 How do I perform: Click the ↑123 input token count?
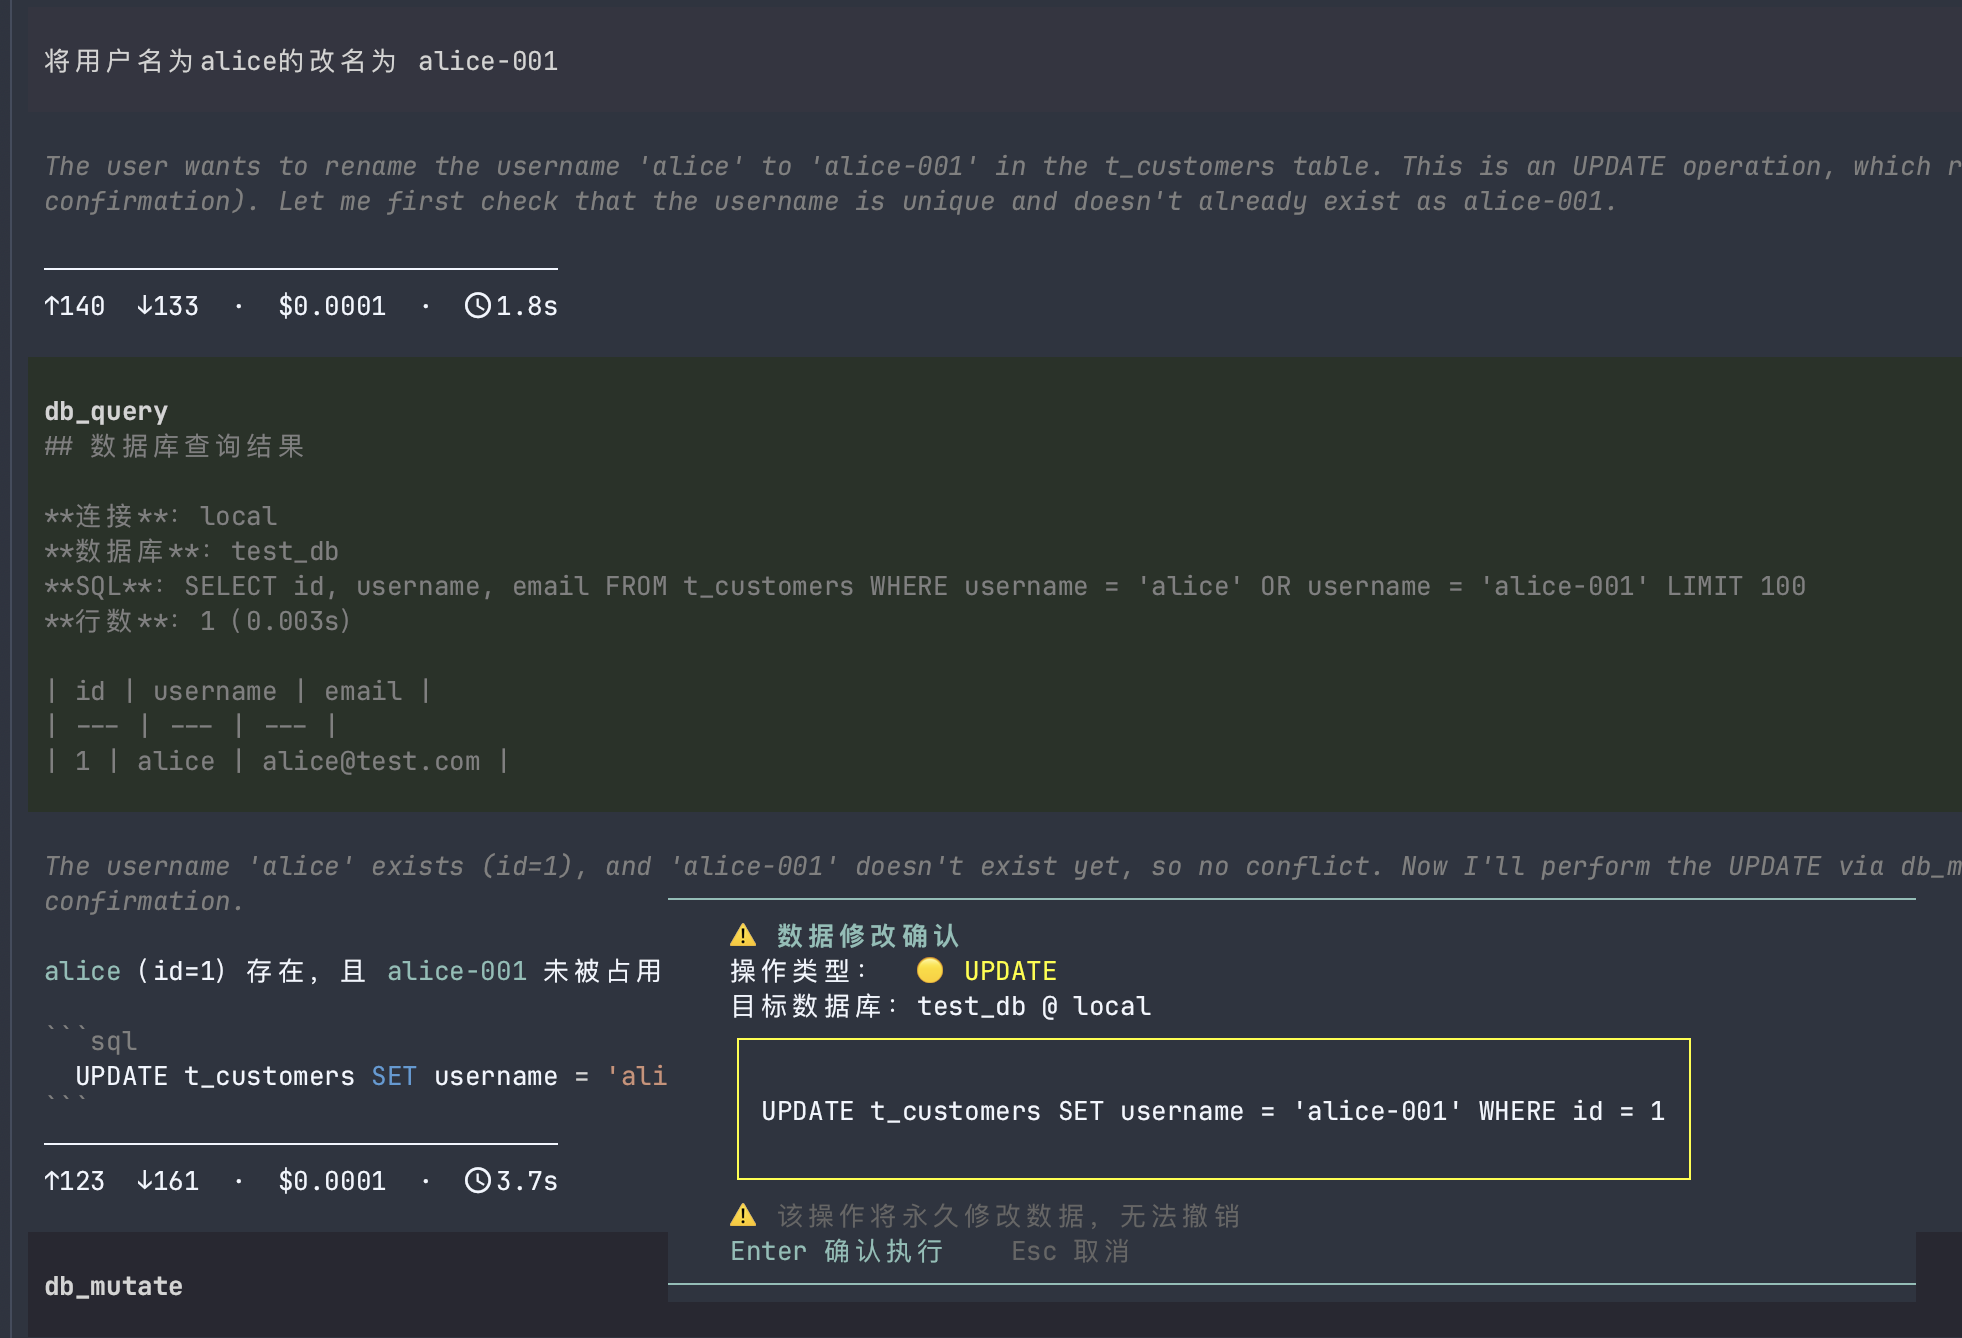tap(75, 1181)
